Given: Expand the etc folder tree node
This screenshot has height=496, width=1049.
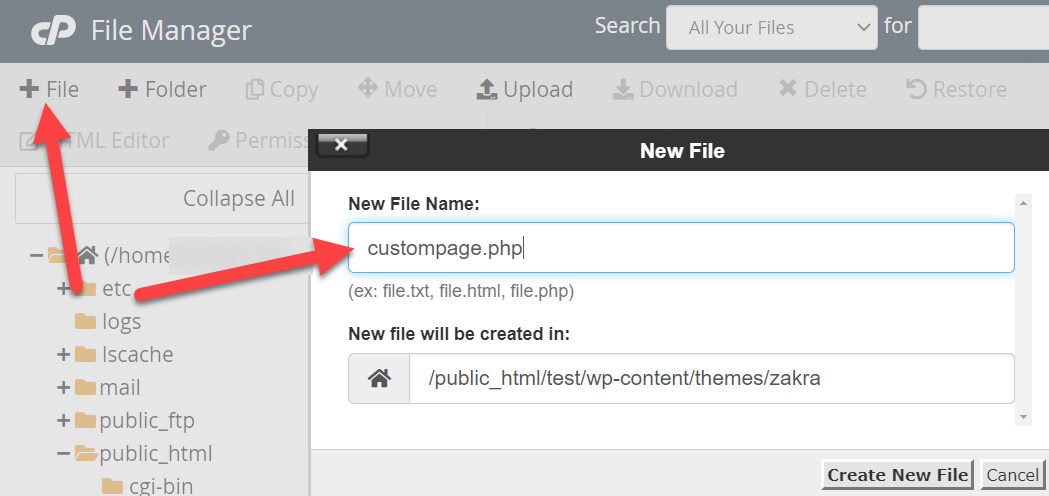Looking at the screenshot, I should tap(64, 289).
